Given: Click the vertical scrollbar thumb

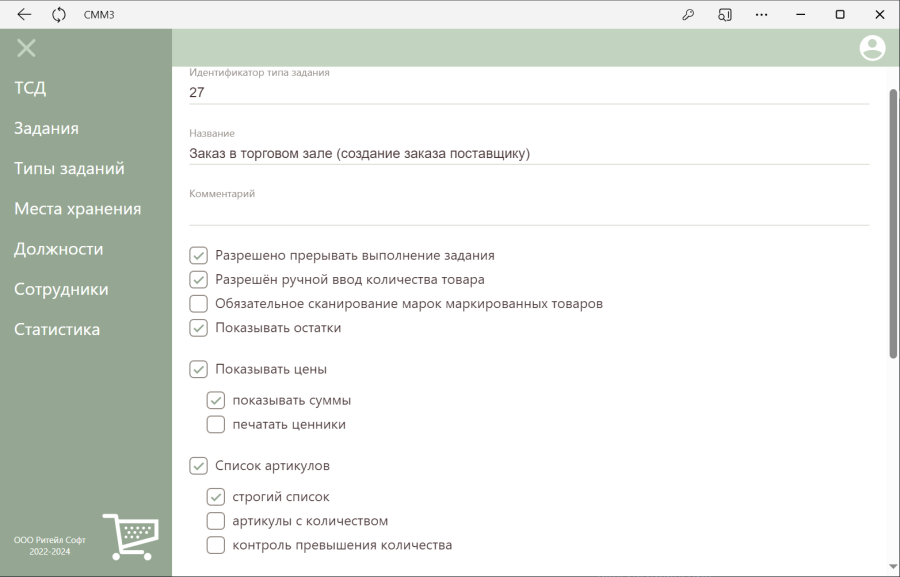Looking at the screenshot, I should point(893,224).
